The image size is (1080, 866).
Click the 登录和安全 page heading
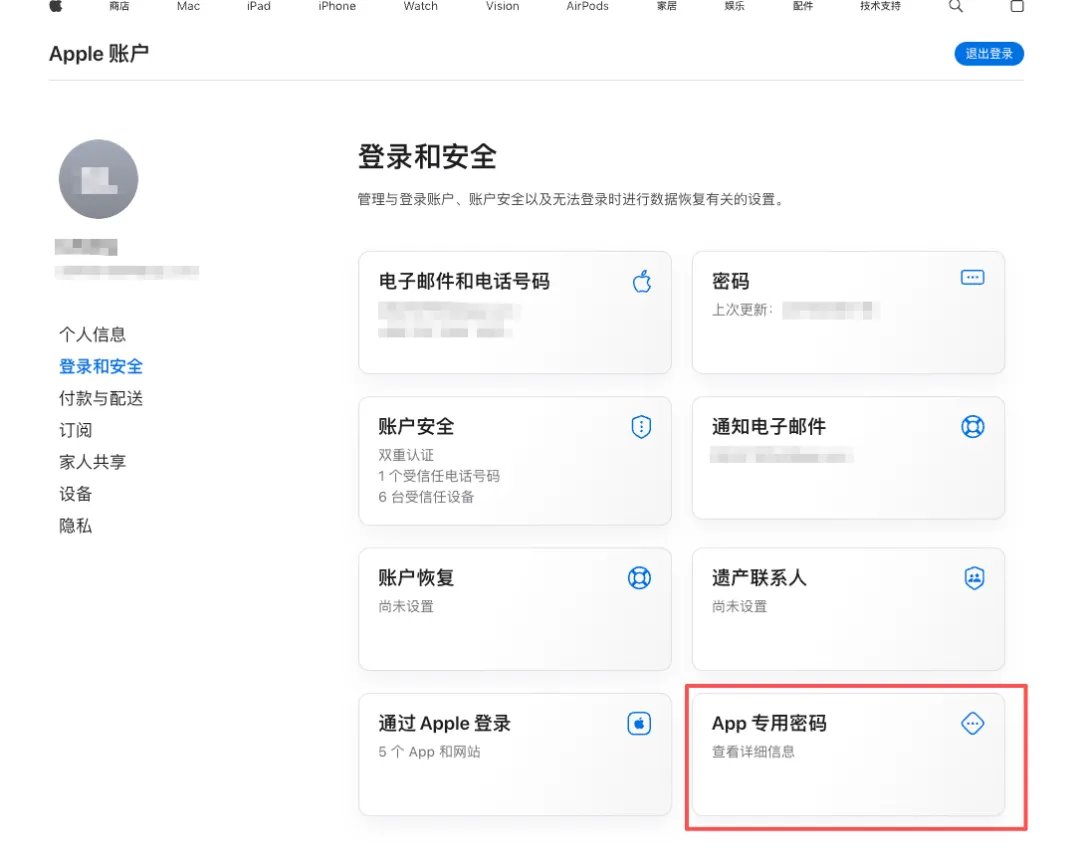[427, 157]
